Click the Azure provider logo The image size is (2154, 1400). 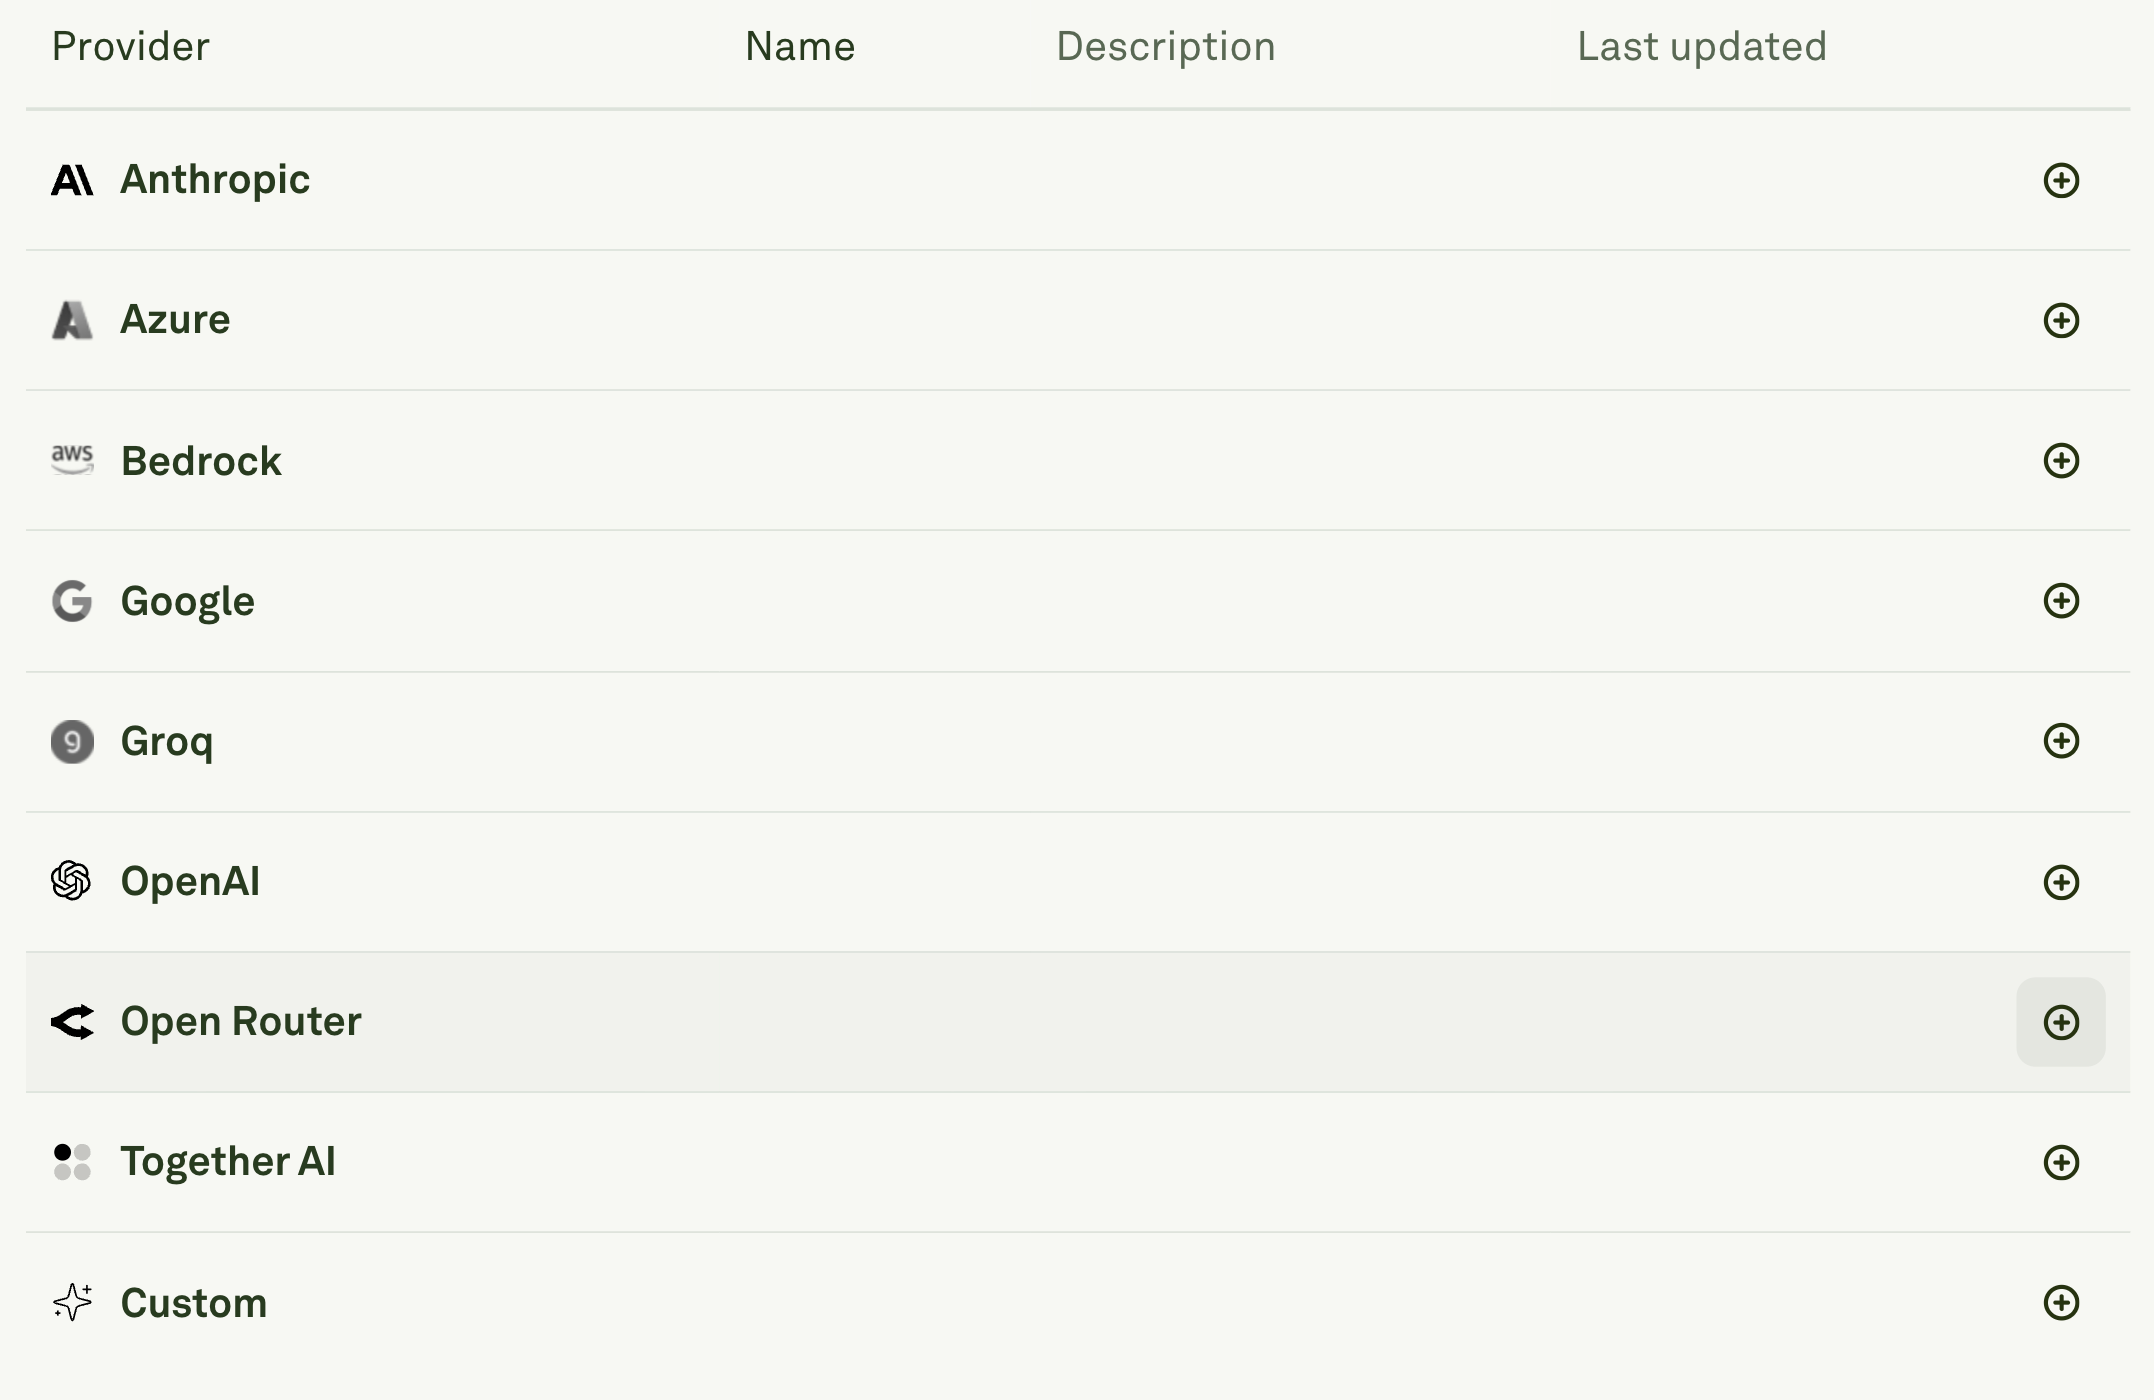74,320
